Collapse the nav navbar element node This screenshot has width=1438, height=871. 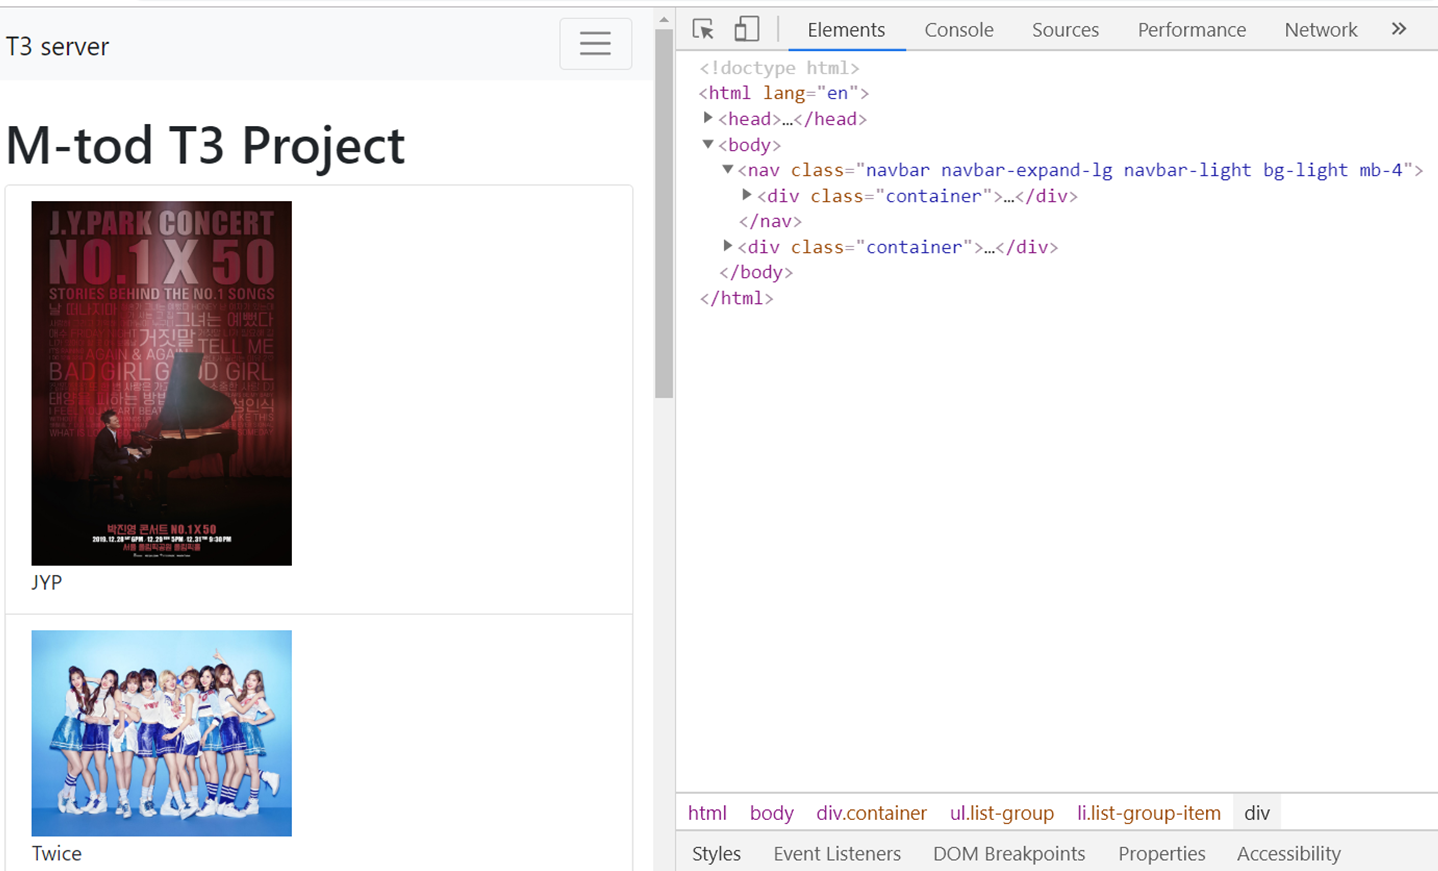click(x=728, y=170)
